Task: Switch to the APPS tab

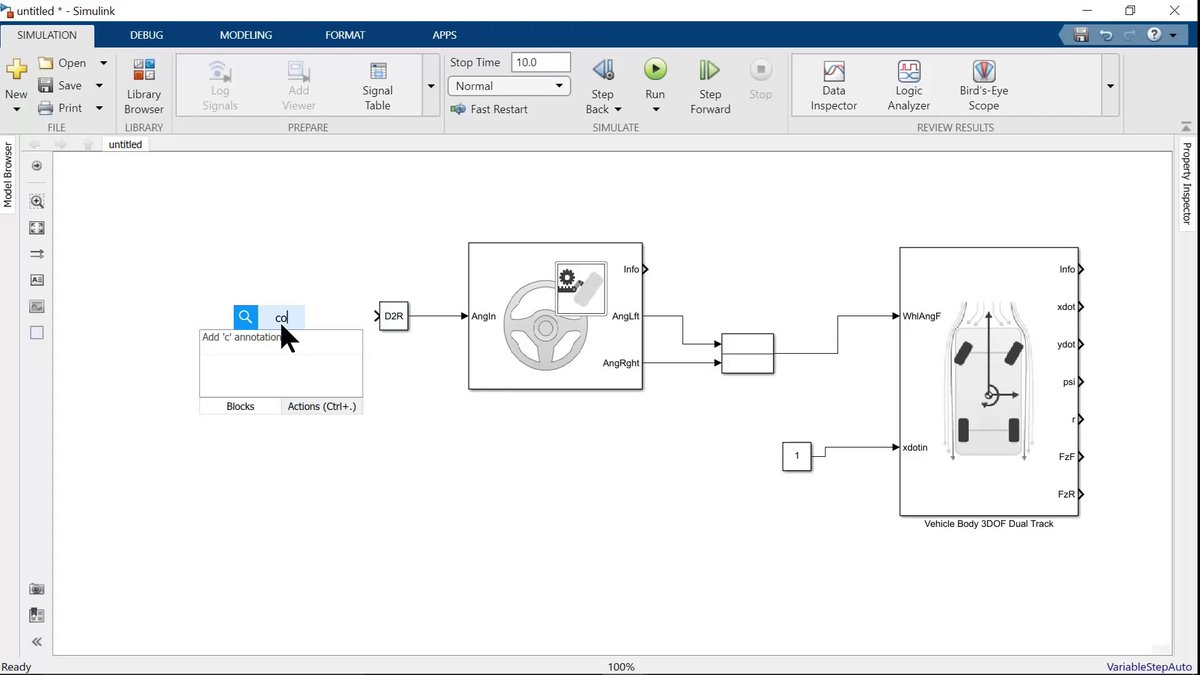Action: pyautogui.click(x=445, y=35)
